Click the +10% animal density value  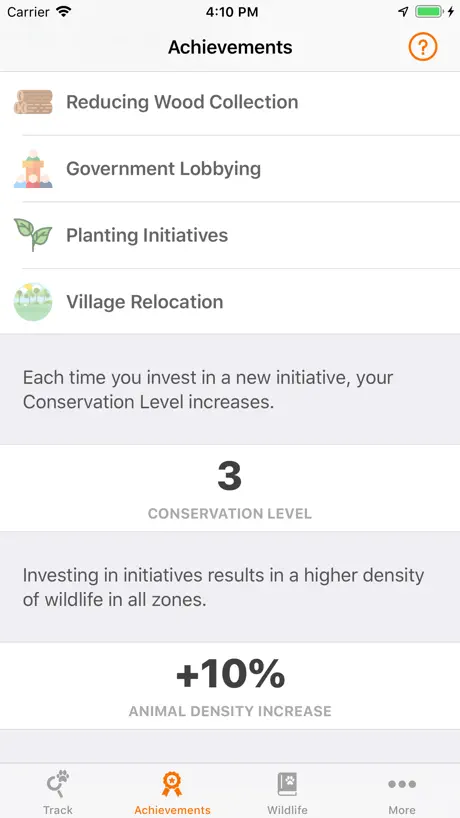point(230,673)
